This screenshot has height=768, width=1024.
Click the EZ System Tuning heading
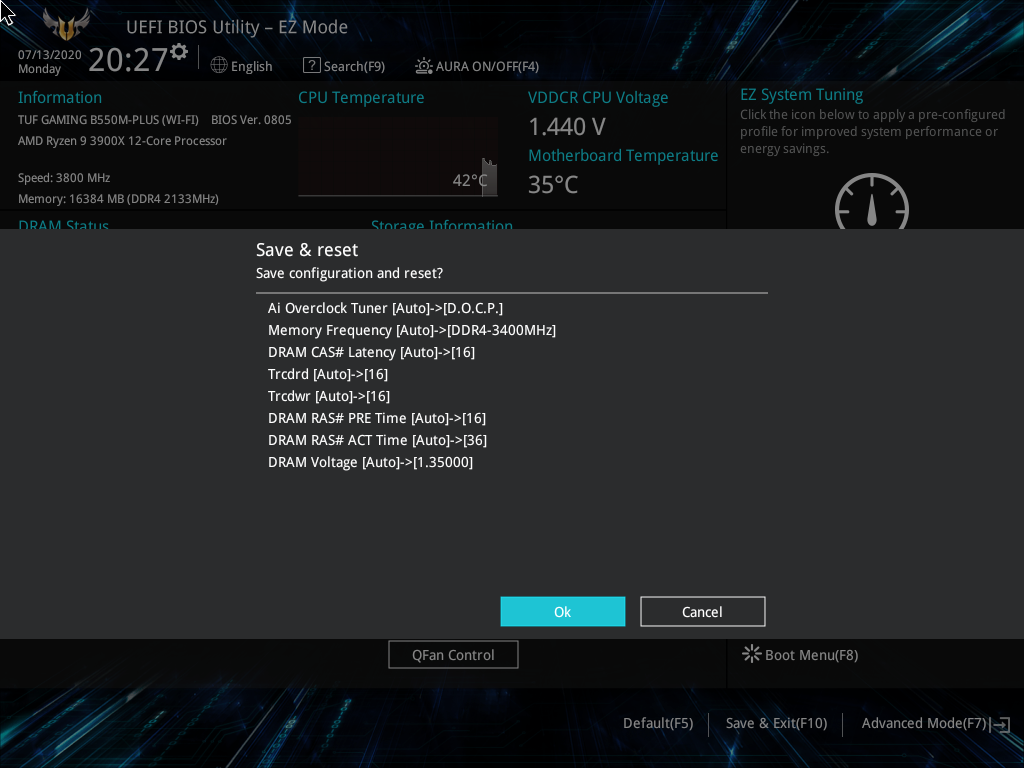pyautogui.click(x=801, y=95)
